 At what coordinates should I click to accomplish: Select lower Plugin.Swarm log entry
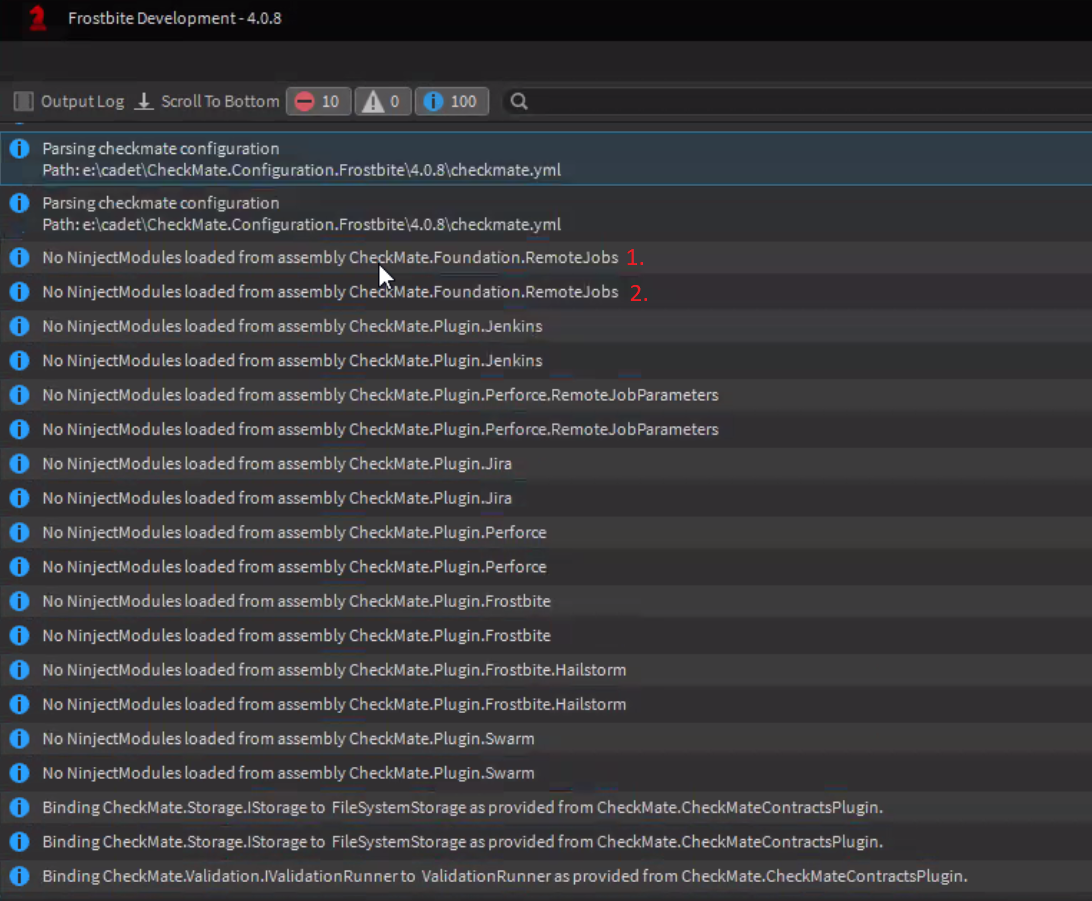coord(546,773)
